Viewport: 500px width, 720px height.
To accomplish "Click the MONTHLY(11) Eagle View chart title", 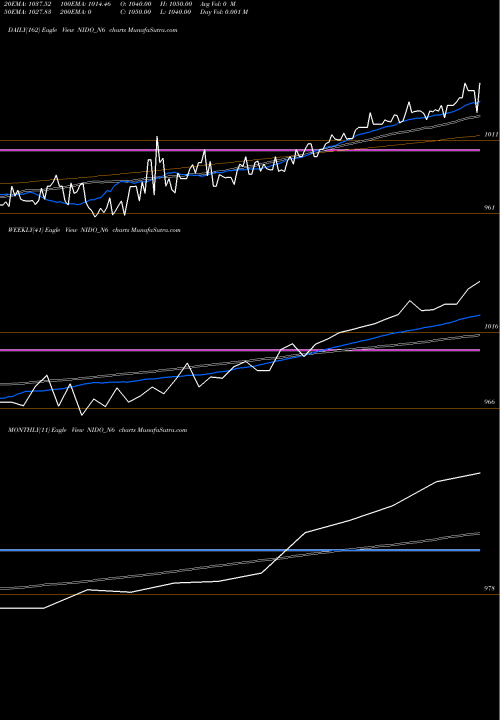I will pyautogui.click(x=97, y=430).
